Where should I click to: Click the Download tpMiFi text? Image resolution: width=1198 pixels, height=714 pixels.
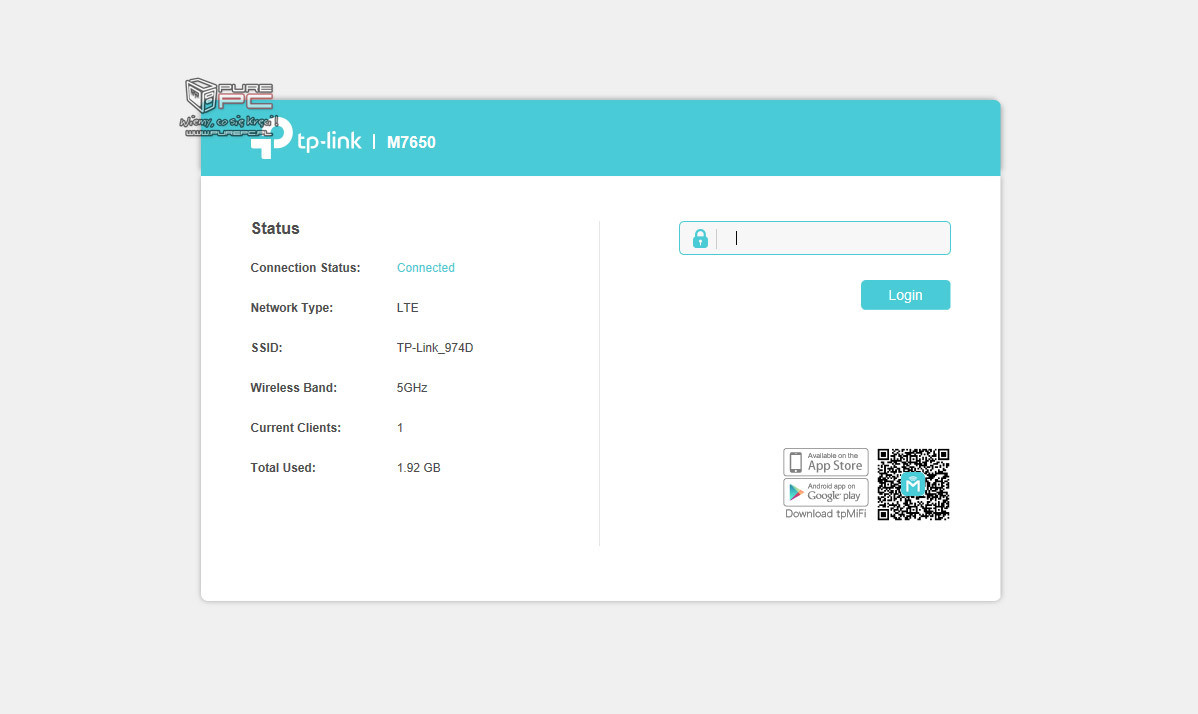[825, 514]
